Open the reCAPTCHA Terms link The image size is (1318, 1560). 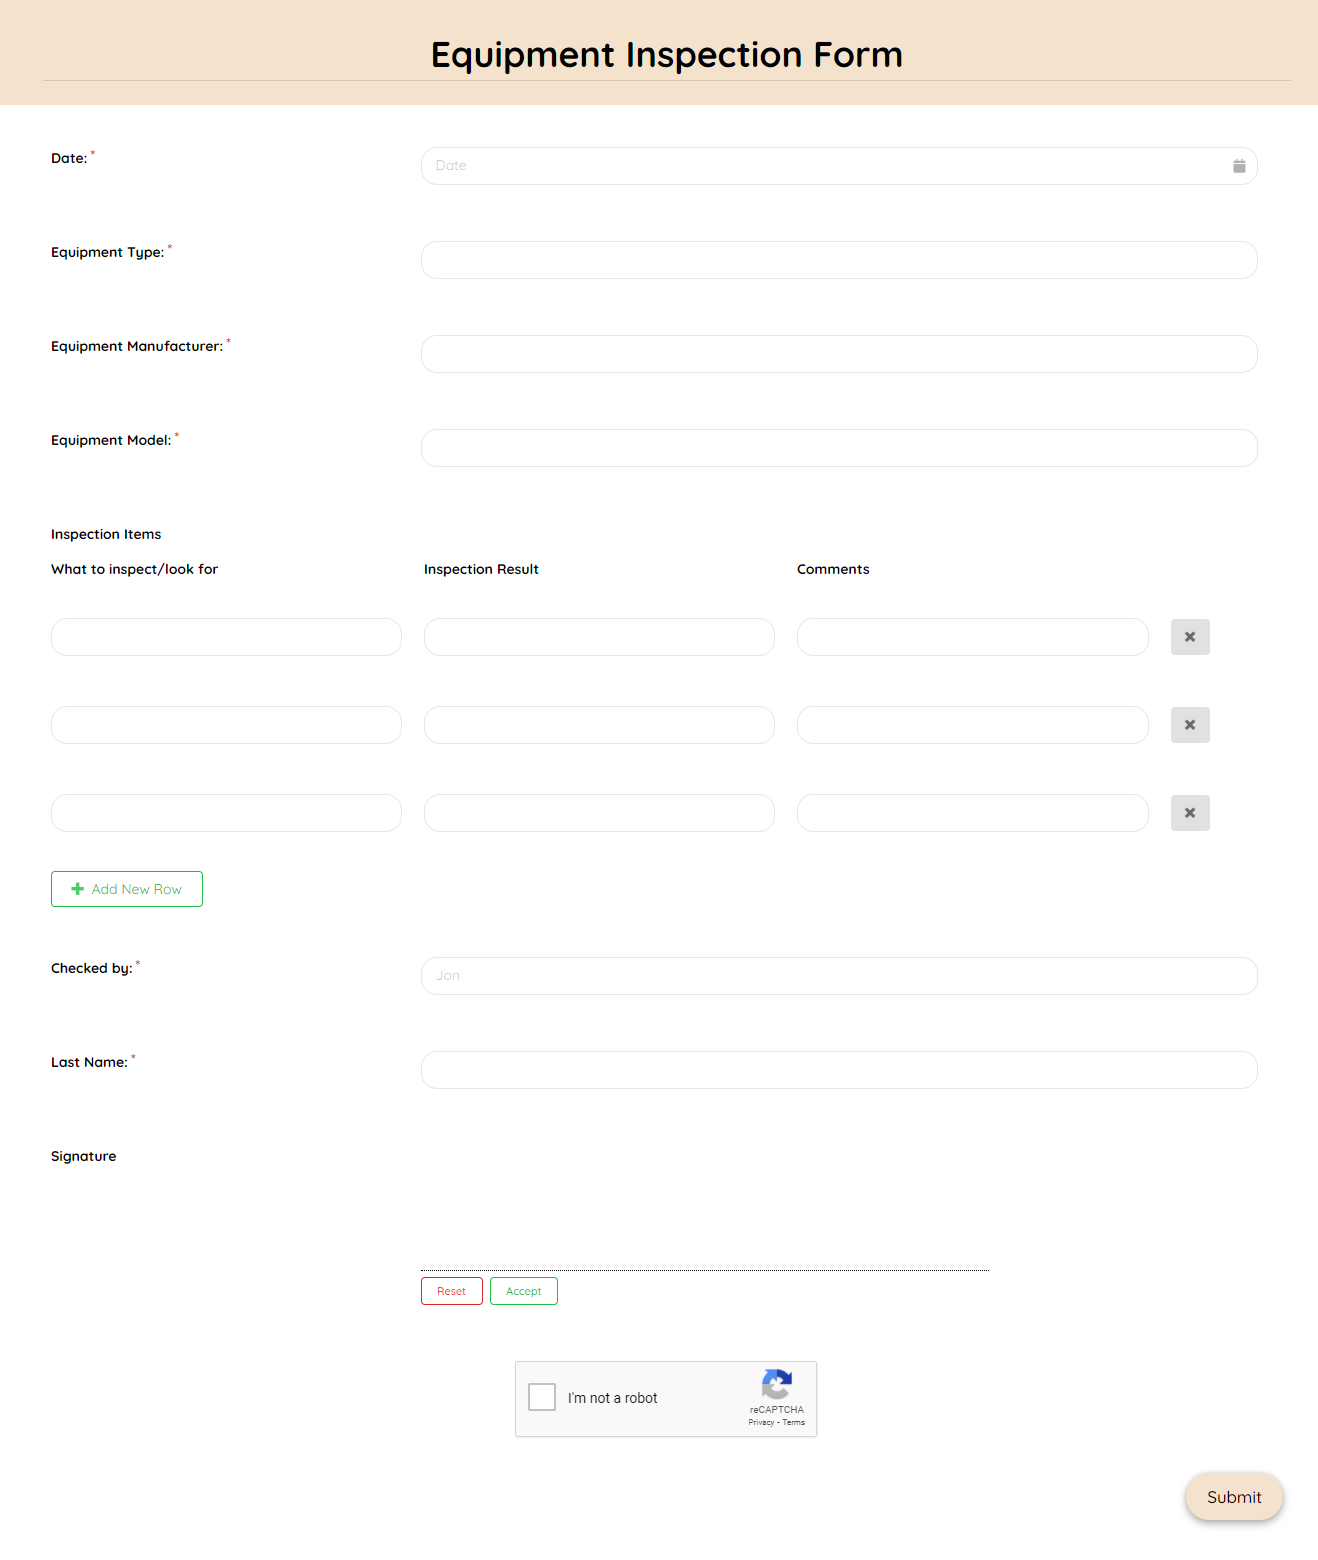pos(794,1422)
